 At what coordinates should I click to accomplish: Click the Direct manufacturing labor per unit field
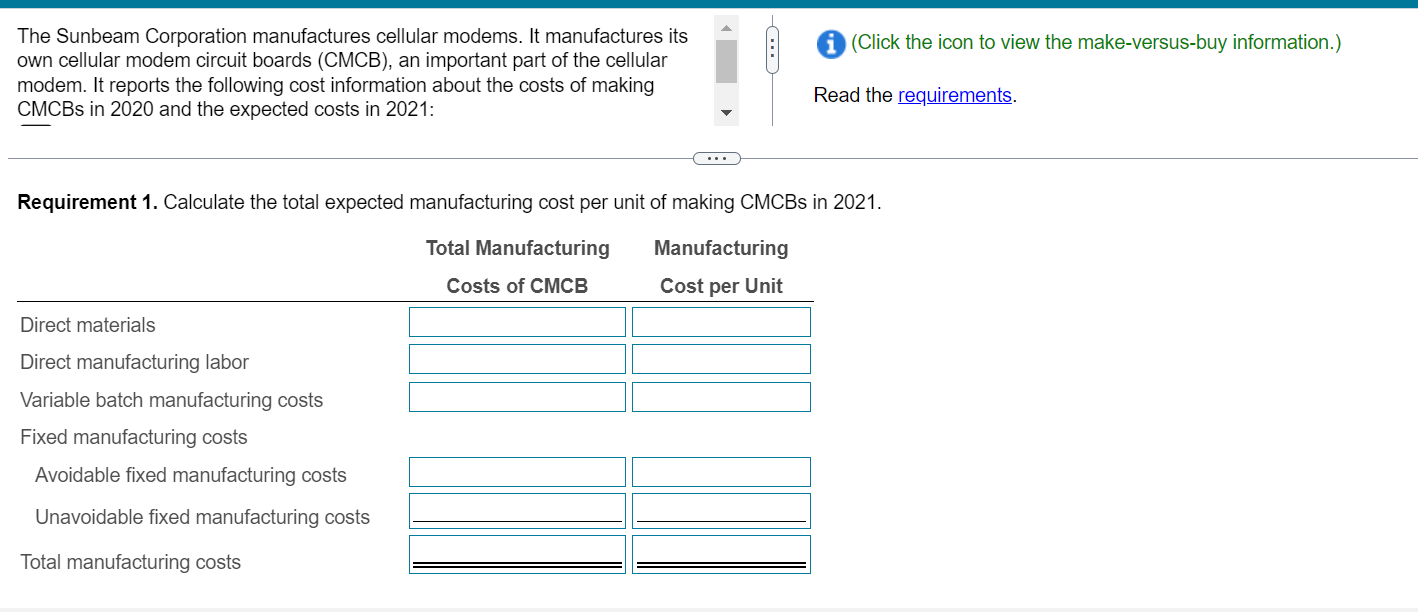pyautogui.click(x=720, y=358)
